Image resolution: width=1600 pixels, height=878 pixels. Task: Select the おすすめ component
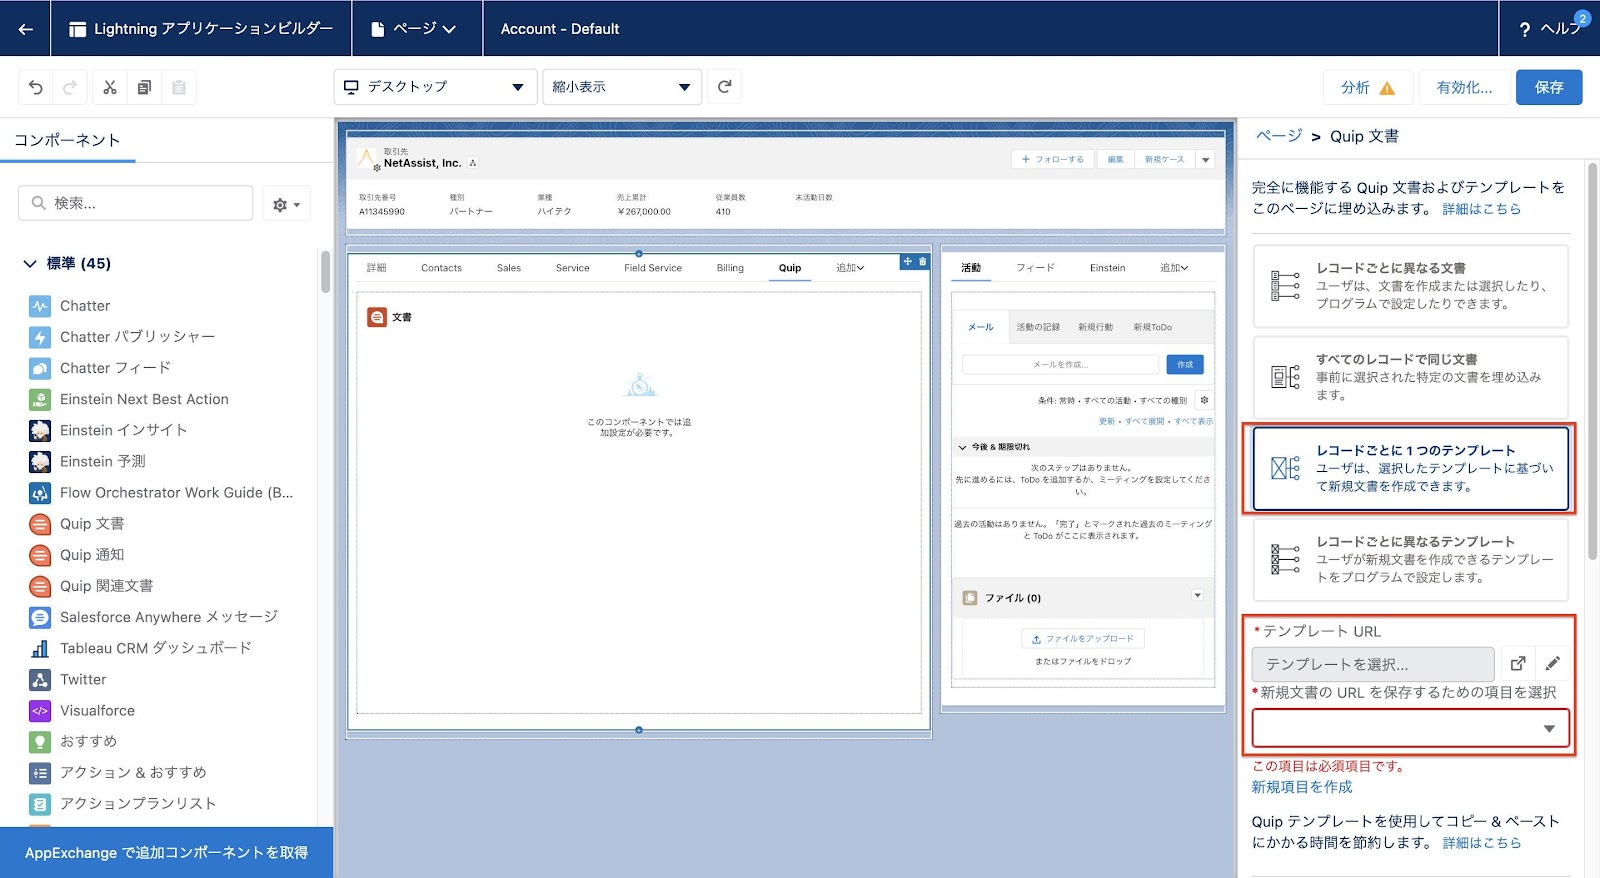74,742
